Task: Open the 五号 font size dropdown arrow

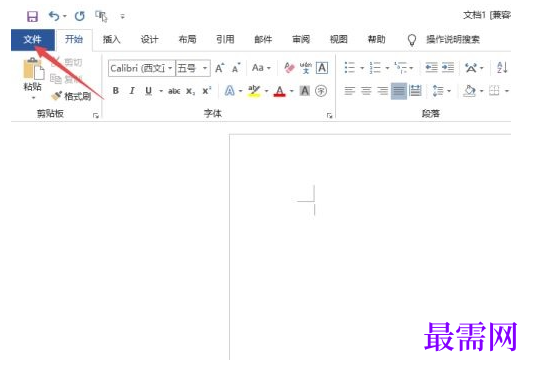Action: click(205, 68)
